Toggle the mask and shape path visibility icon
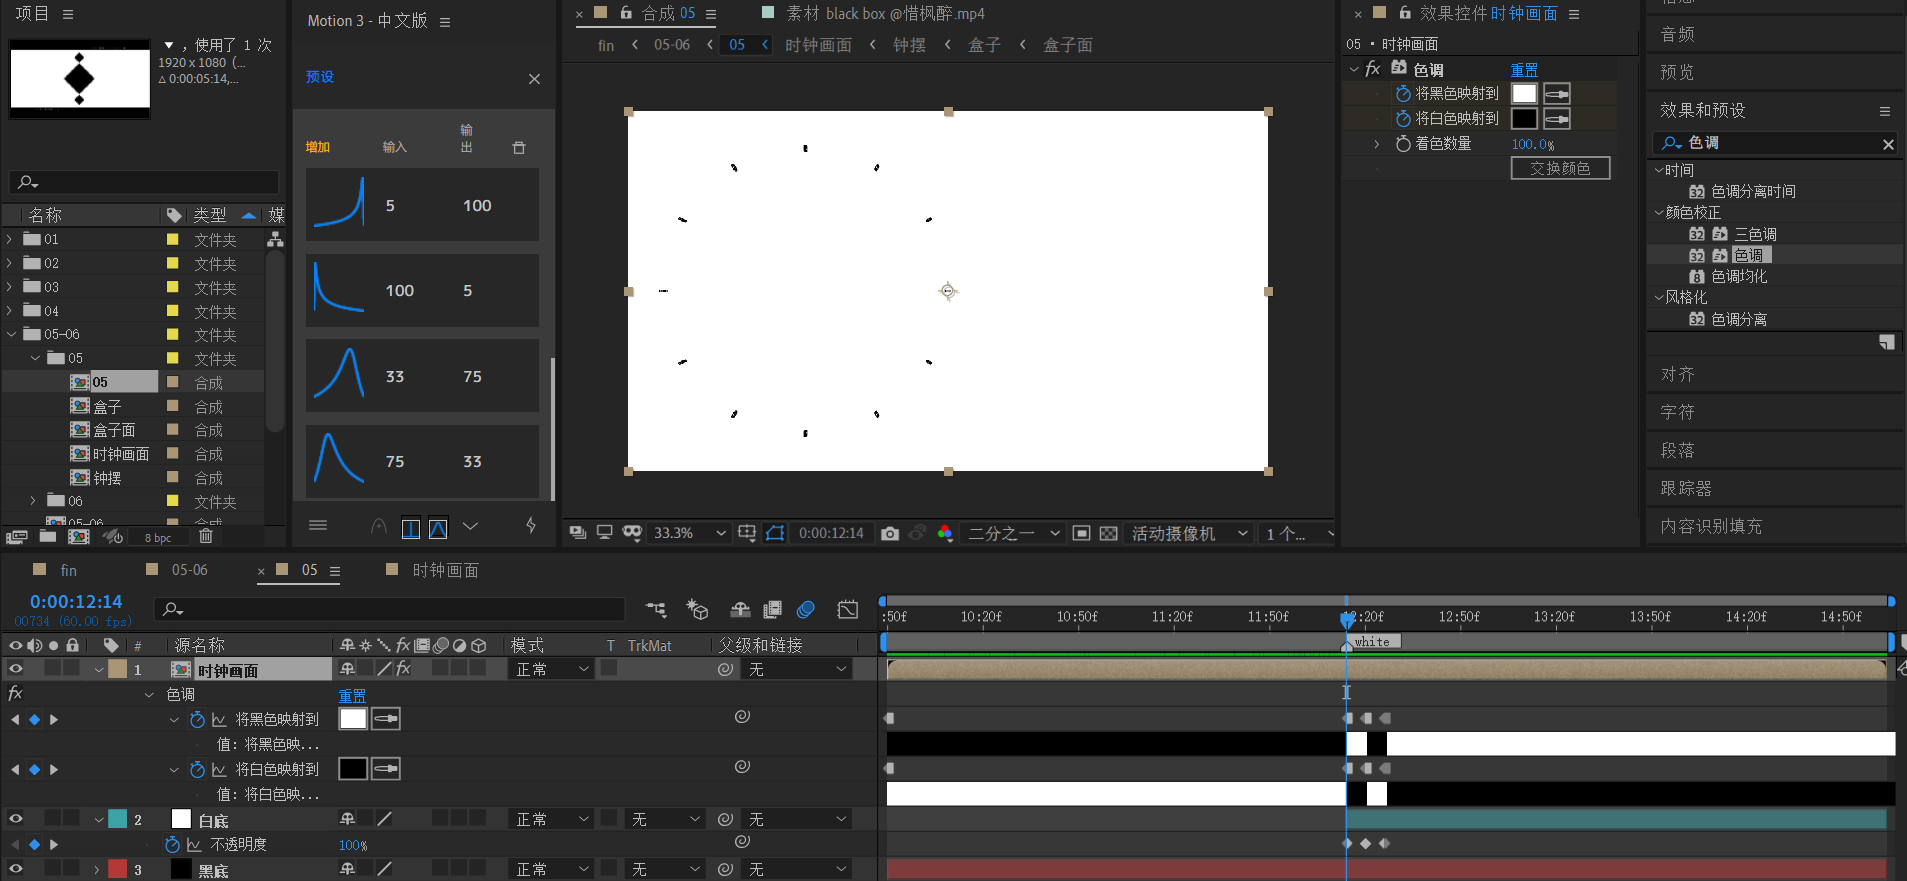Viewport: 1907px width, 881px height. point(775,533)
